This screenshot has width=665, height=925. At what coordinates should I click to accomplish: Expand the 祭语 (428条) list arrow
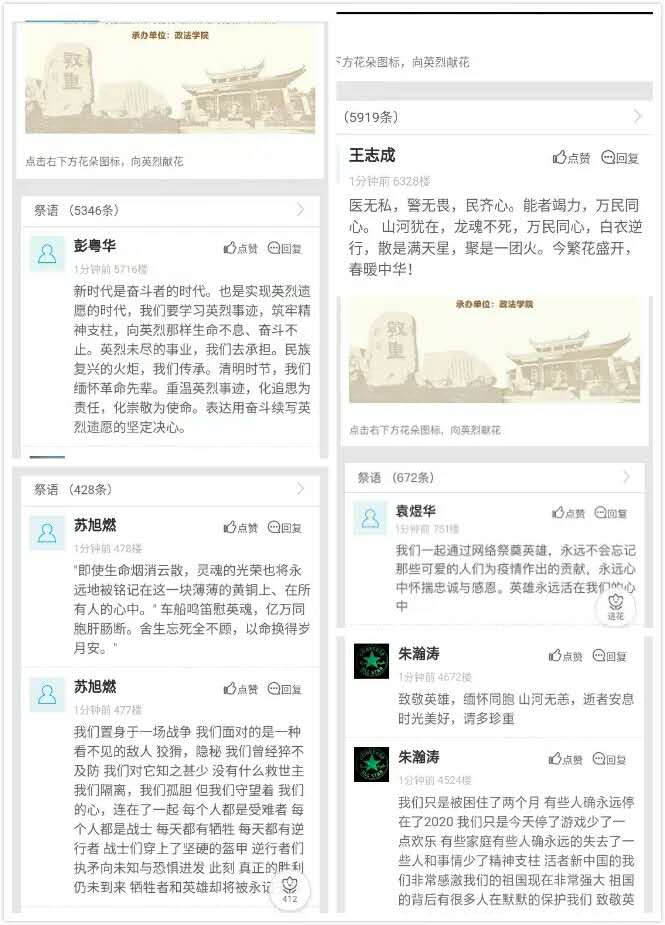(301, 488)
